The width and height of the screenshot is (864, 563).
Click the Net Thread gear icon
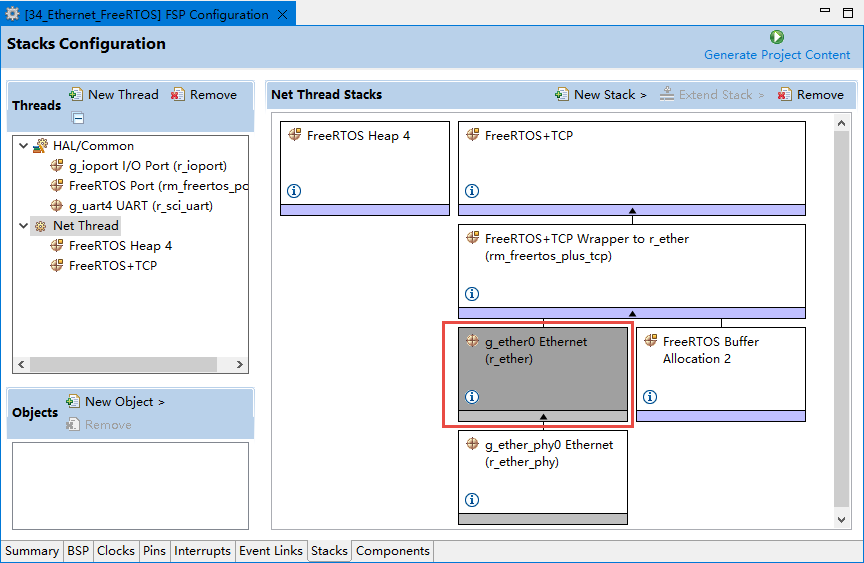click(x=40, y=226)
